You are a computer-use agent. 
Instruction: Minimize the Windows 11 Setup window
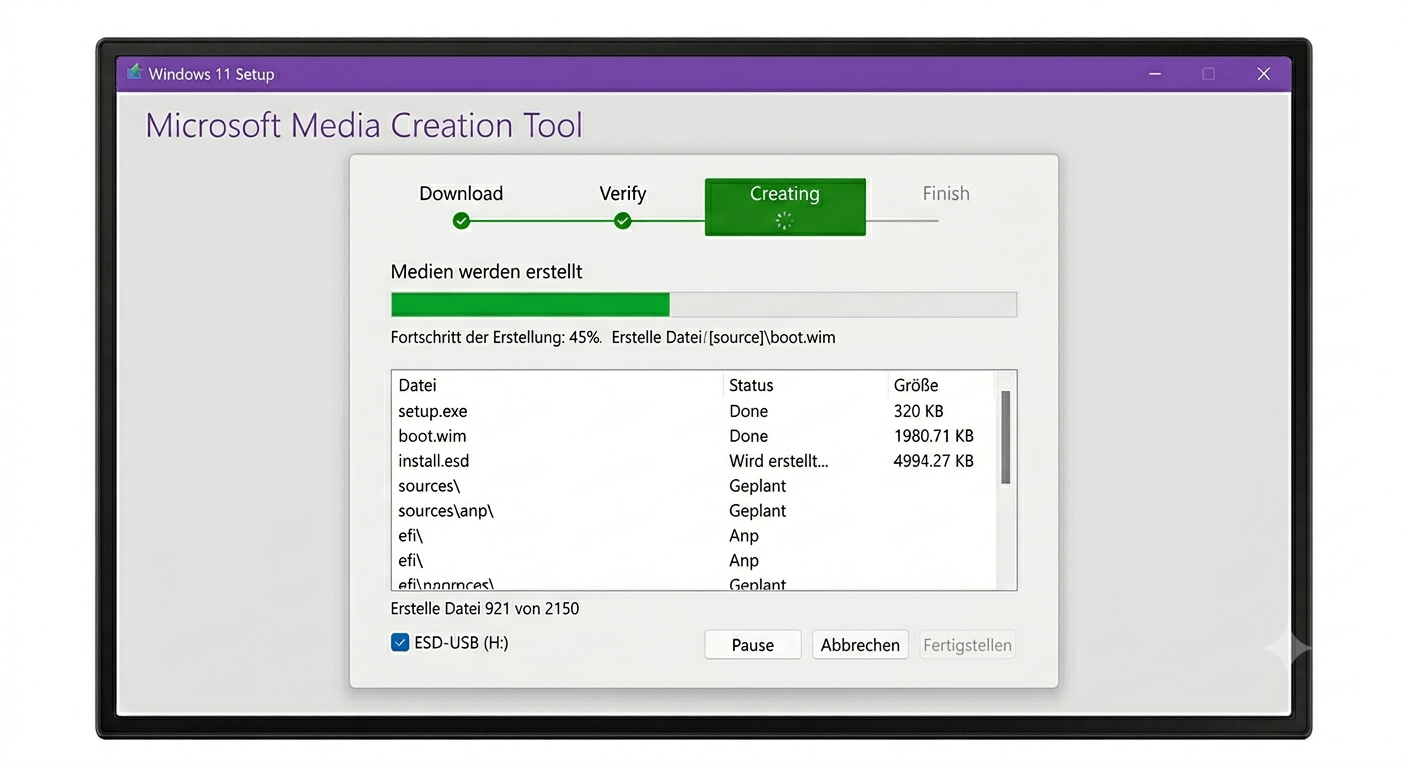point(1155,74)
